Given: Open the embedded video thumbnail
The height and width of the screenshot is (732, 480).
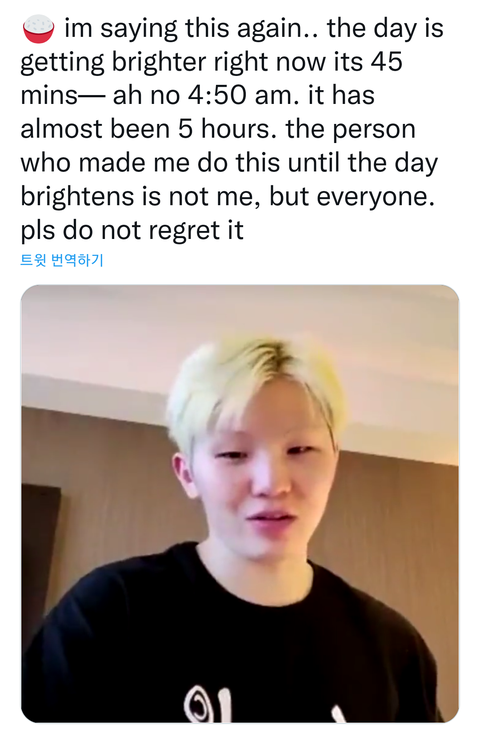Looking at the screenshot, I should (240, 504).
